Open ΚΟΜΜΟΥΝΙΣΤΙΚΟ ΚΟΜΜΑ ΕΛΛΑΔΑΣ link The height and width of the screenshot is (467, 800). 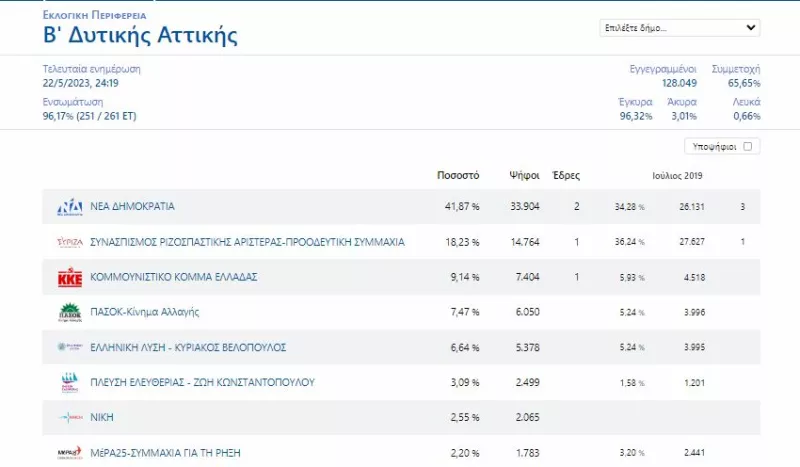pyautogui.click(x=173, y=277)
